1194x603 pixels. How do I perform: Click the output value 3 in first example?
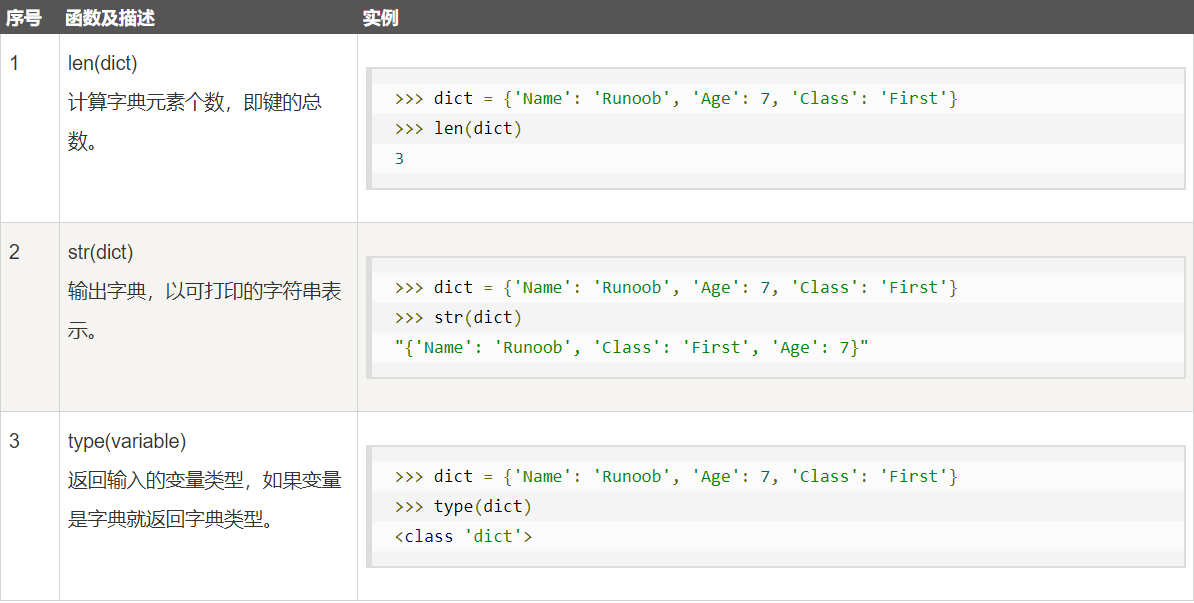tap(400, 158)
